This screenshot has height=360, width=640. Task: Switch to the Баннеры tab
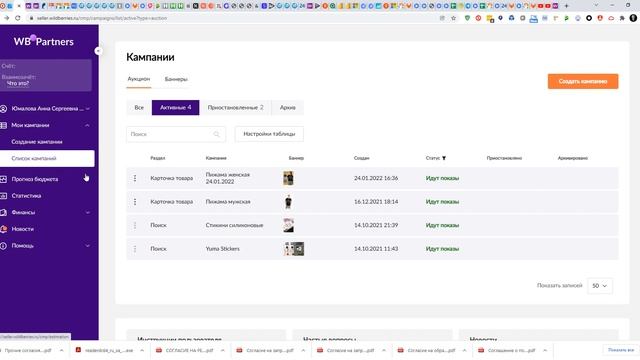point(176,79)
